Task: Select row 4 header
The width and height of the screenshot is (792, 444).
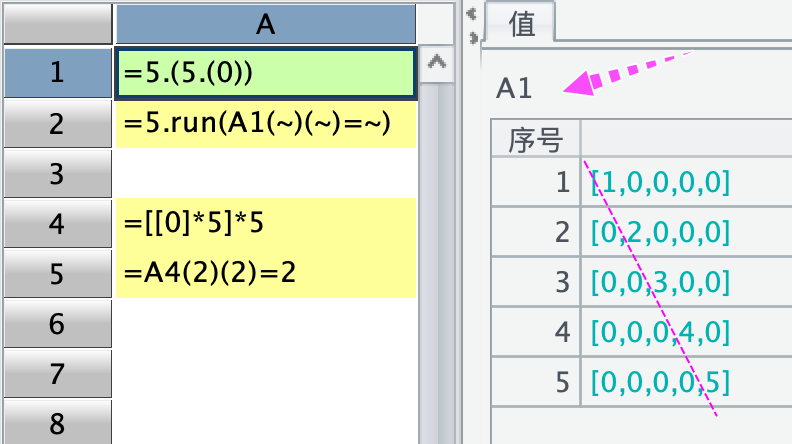Action: (x=58, y=223)
